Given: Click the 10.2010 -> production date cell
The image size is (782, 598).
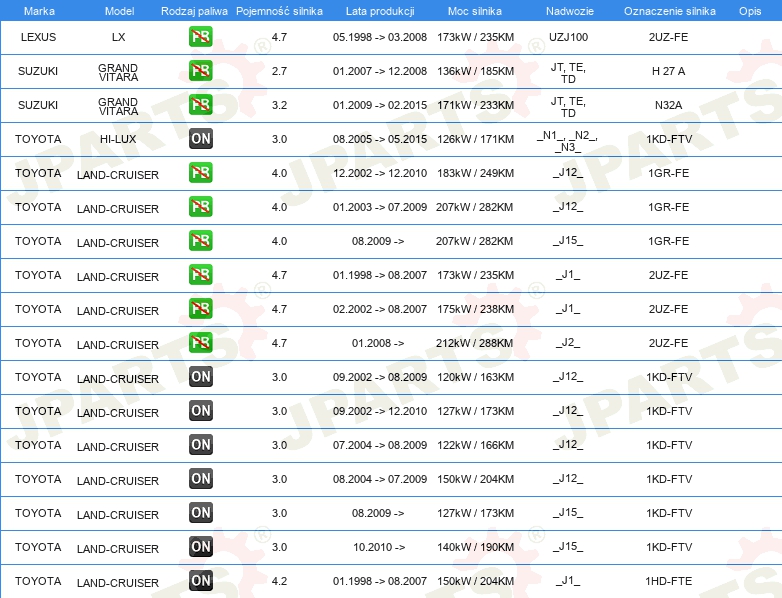Looking at the screenshot, I should (379, 547).
